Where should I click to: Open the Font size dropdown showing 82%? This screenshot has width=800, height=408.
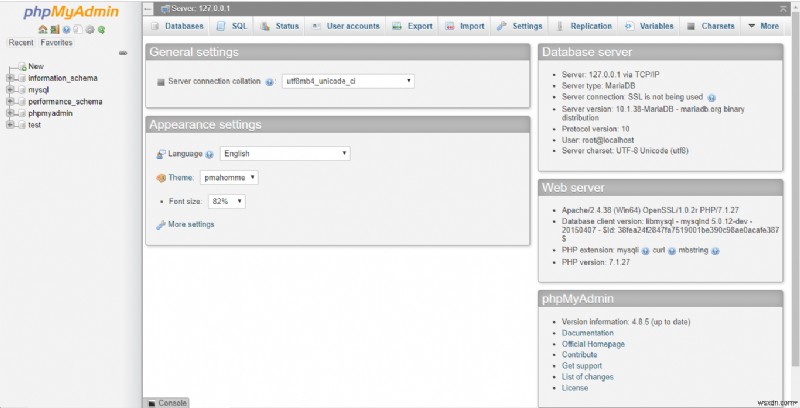226,201
